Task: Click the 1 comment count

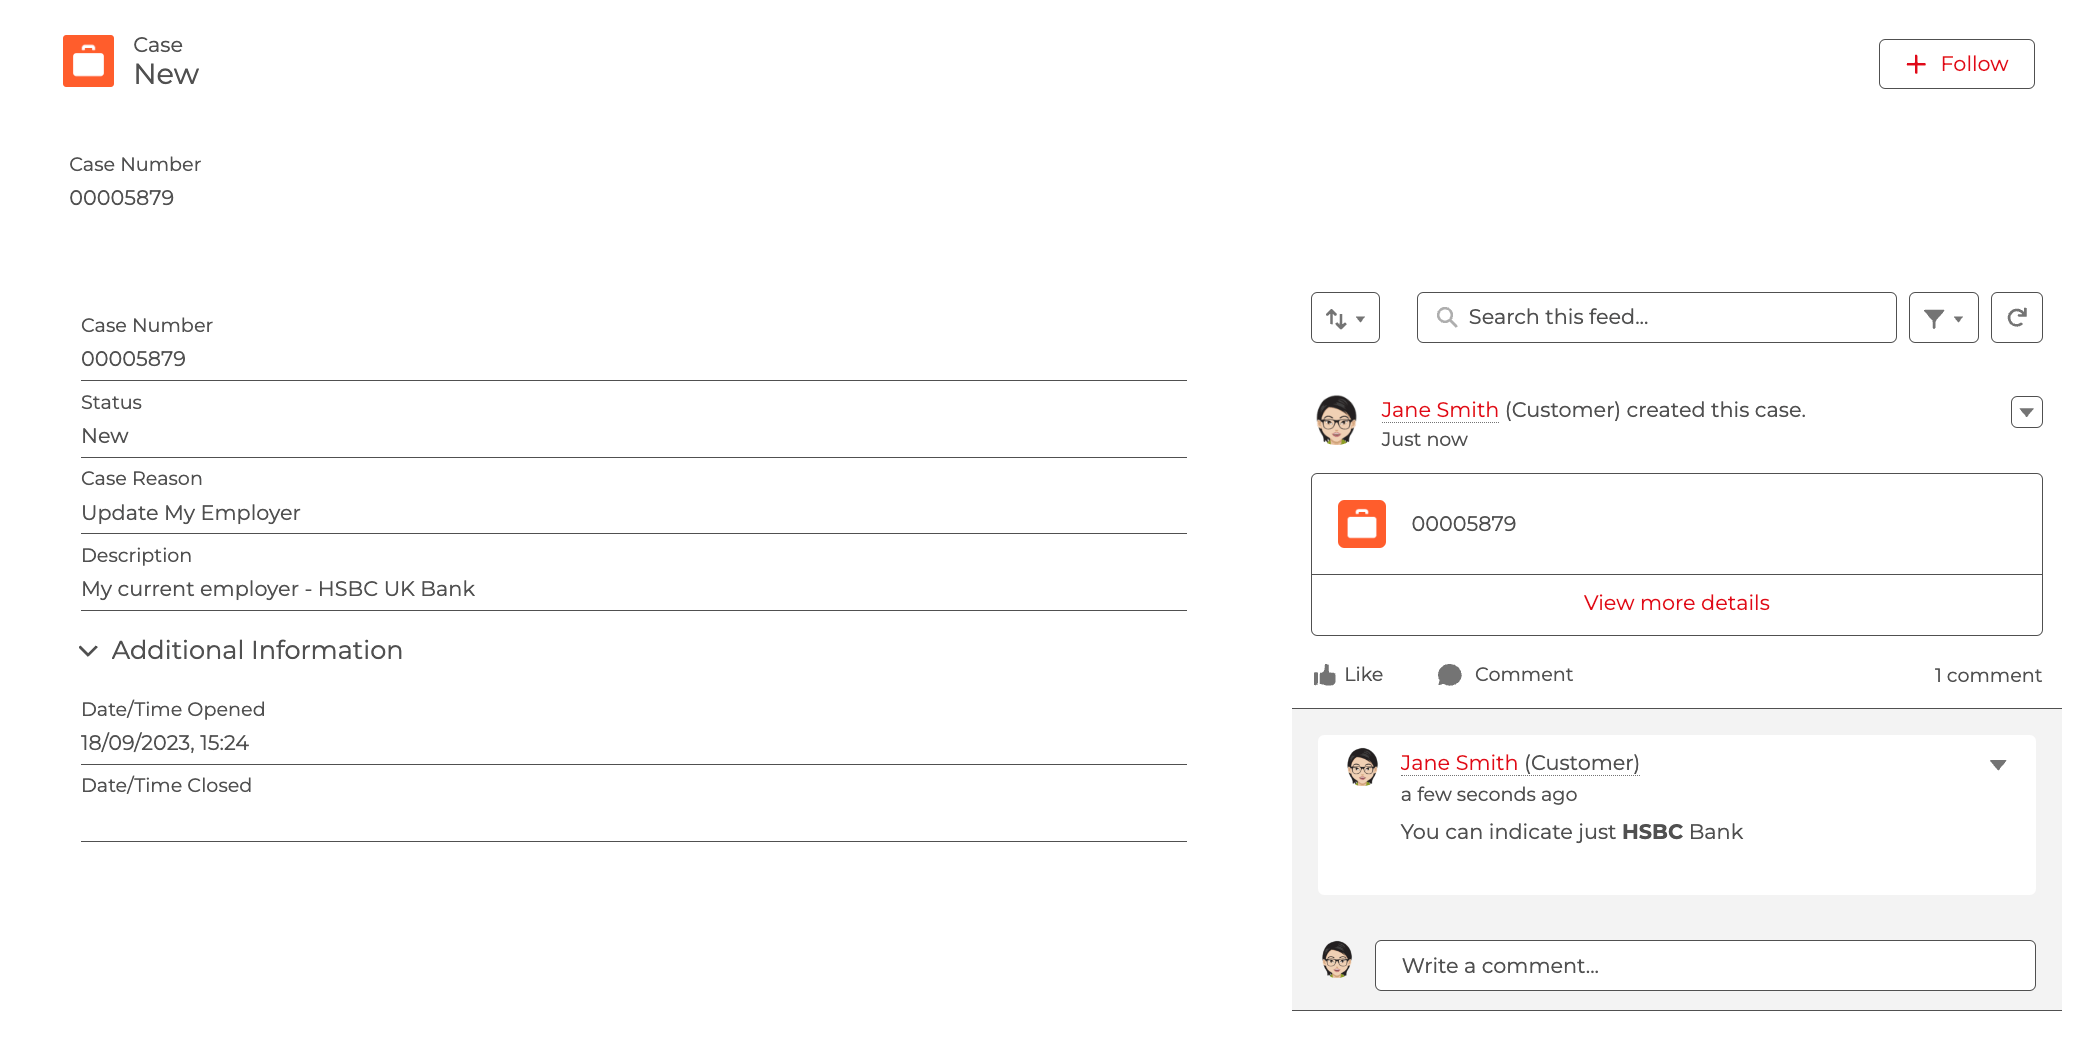Action: pos(1987,675)
